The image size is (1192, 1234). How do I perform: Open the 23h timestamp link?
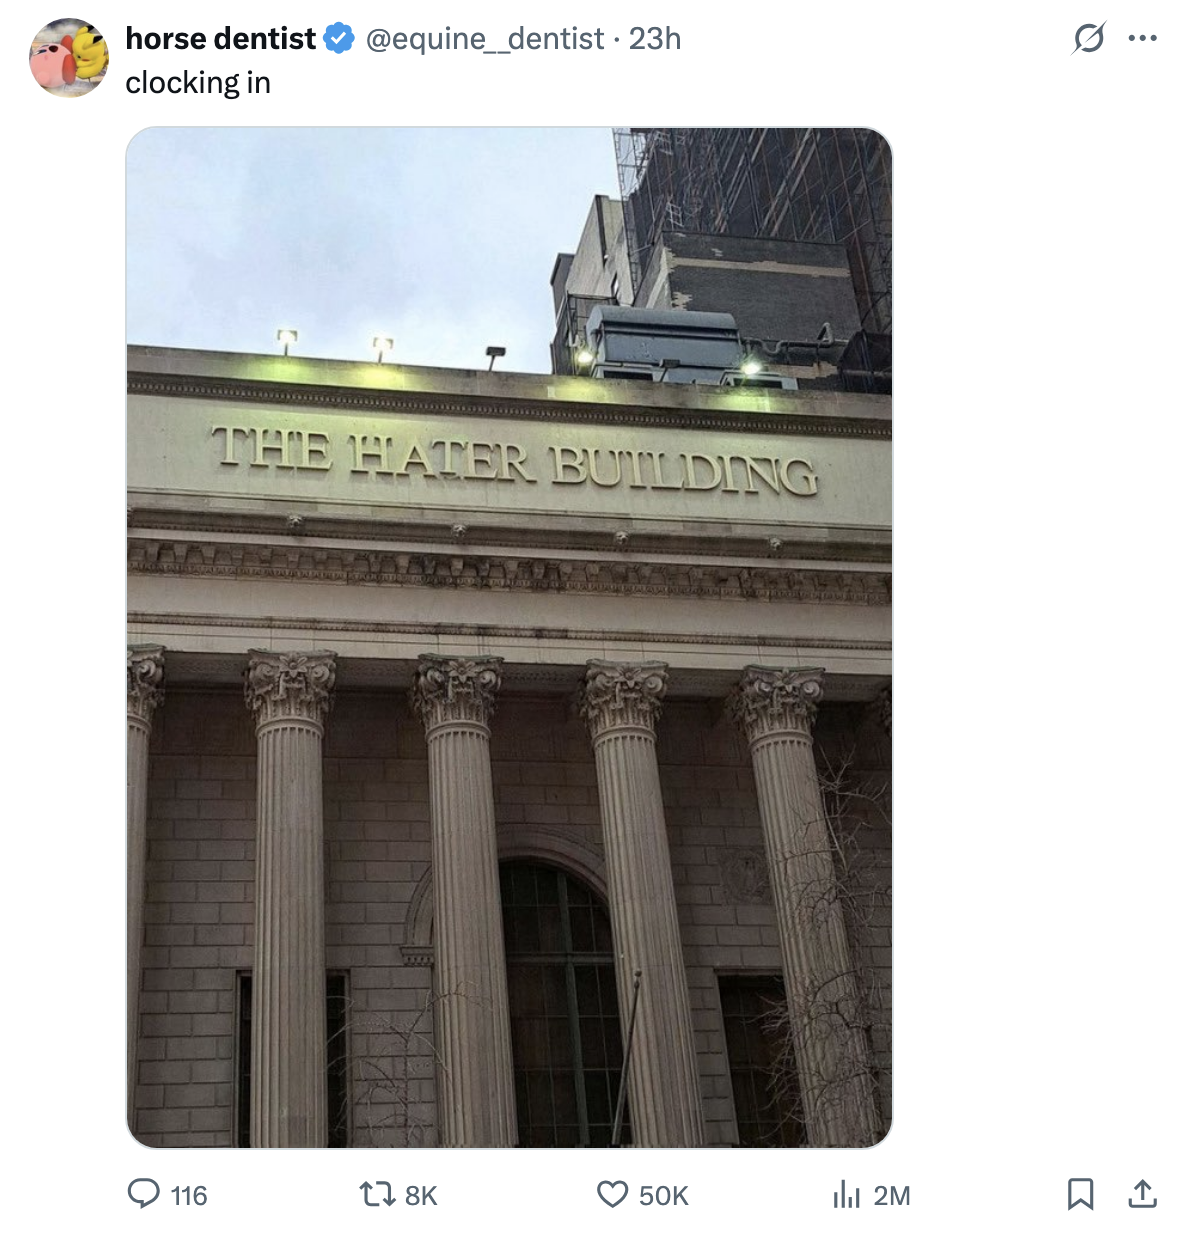(655, 38)
